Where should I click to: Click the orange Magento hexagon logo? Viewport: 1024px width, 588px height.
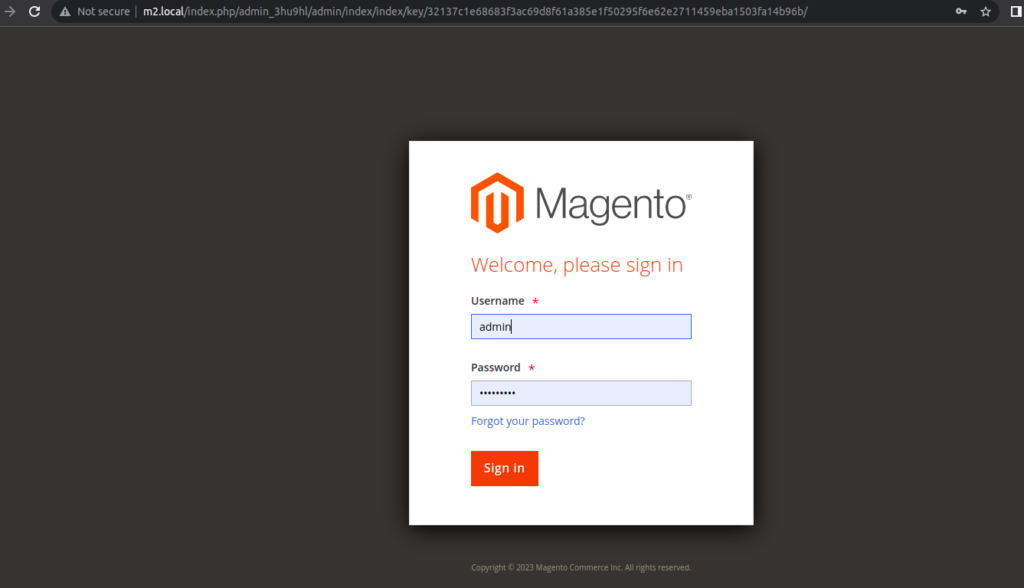coord(497,203)
